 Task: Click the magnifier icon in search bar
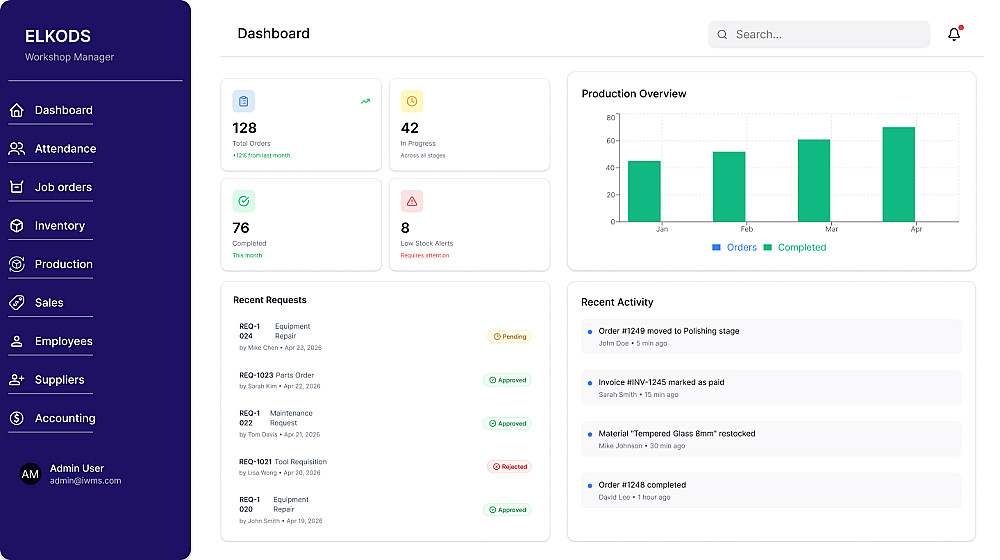coord(722,34)
